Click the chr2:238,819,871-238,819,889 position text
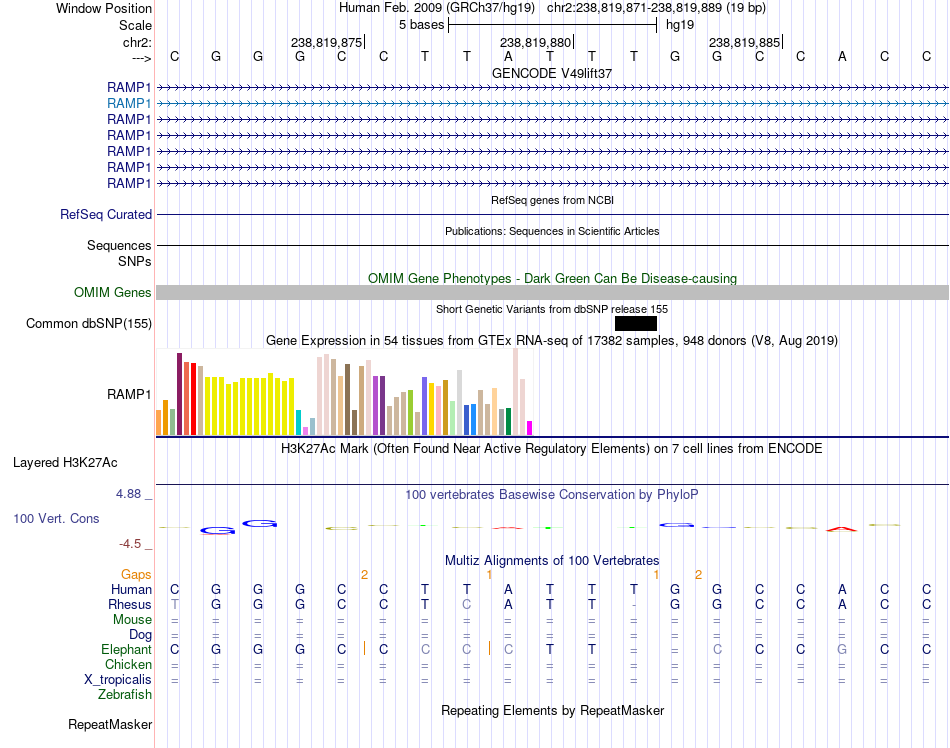Viewport: 950px width, 748px height. click(x=656, y=8)
